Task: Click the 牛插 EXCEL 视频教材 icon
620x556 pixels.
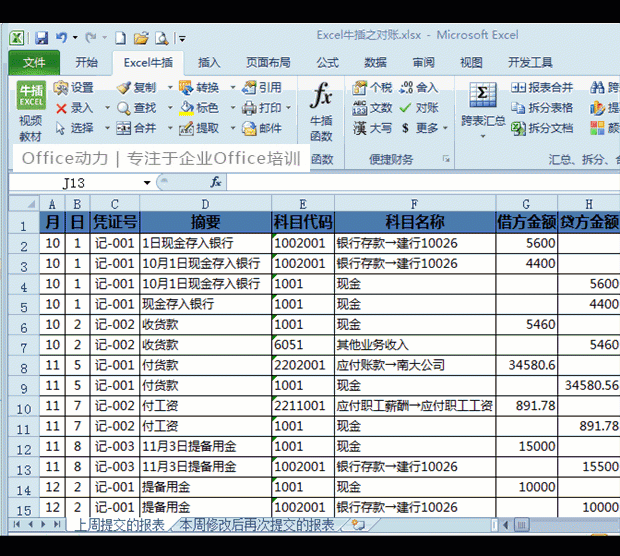Action: (31, 95)
